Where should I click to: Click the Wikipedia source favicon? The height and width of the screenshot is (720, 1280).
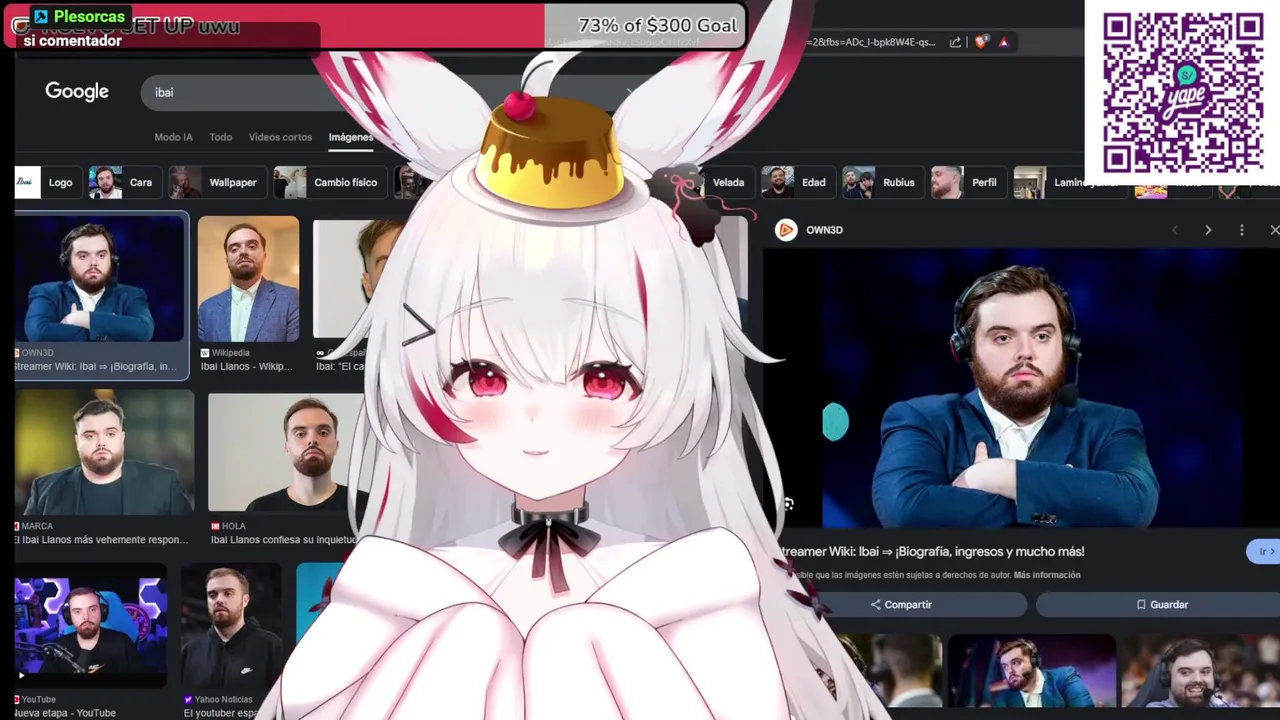pos(205,353)
